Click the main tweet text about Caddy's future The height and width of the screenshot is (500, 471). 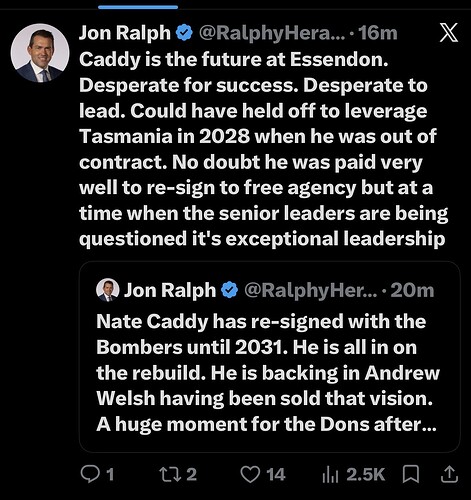263,149
